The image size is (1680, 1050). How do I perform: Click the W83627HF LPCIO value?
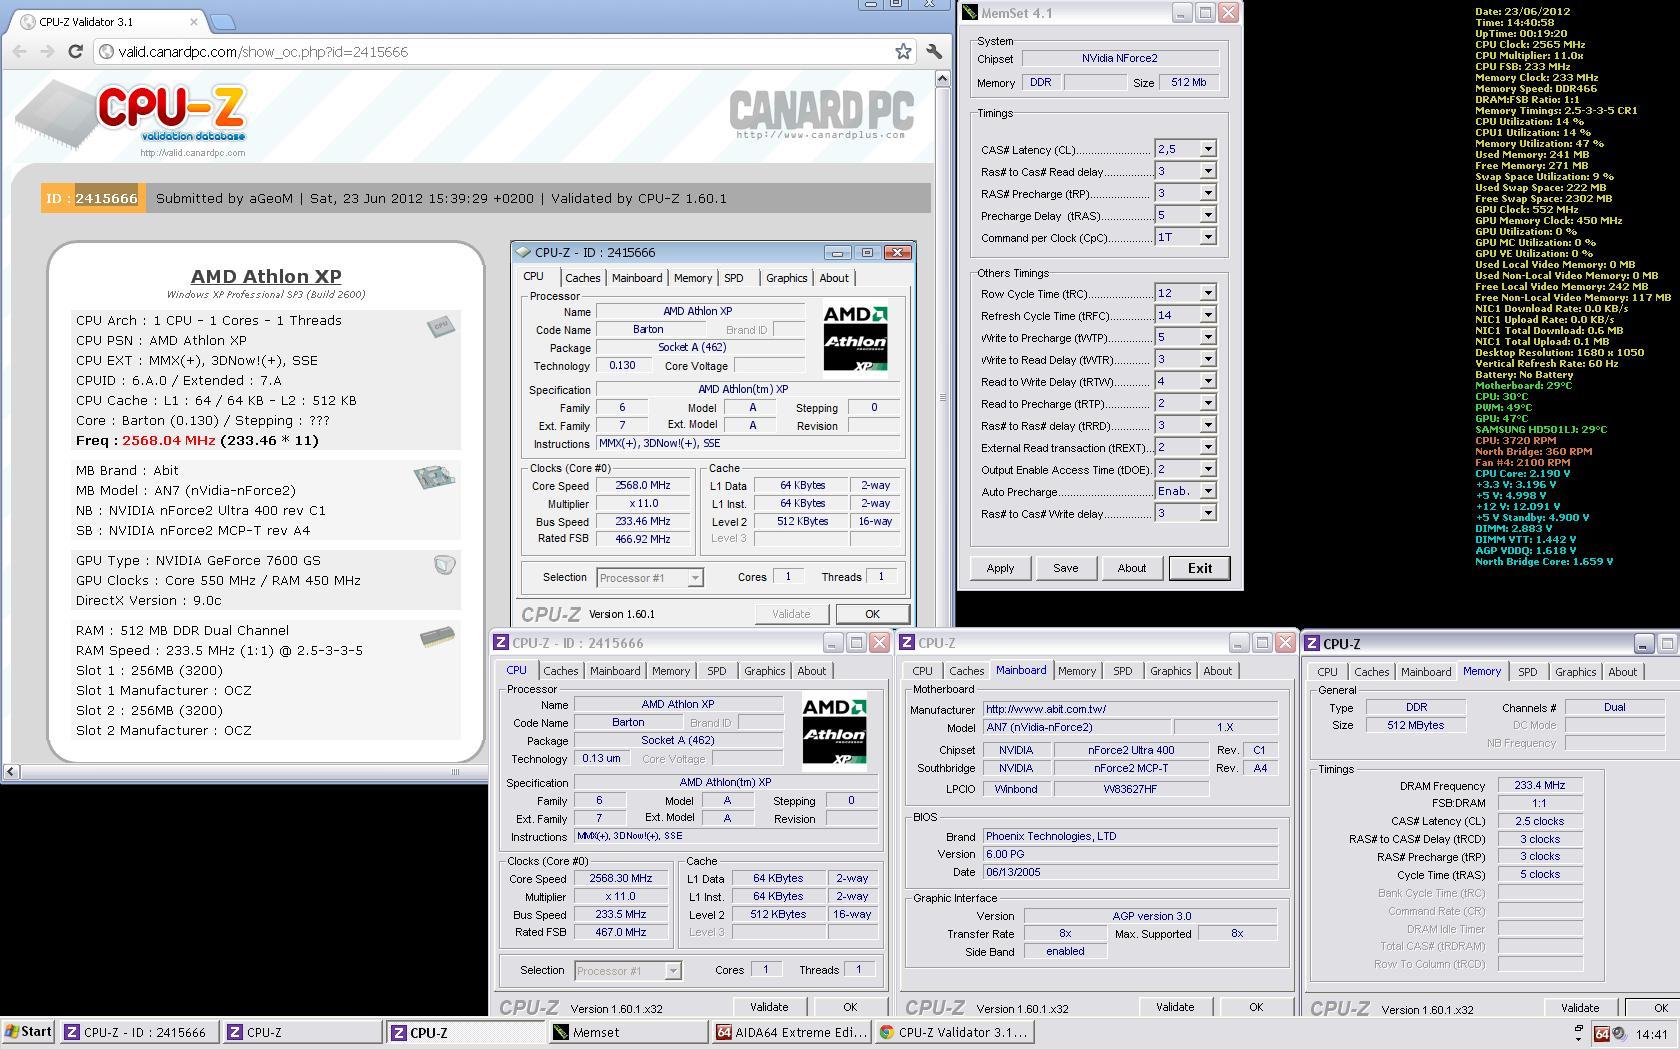pyautogui.click(x=1130, y=789)
